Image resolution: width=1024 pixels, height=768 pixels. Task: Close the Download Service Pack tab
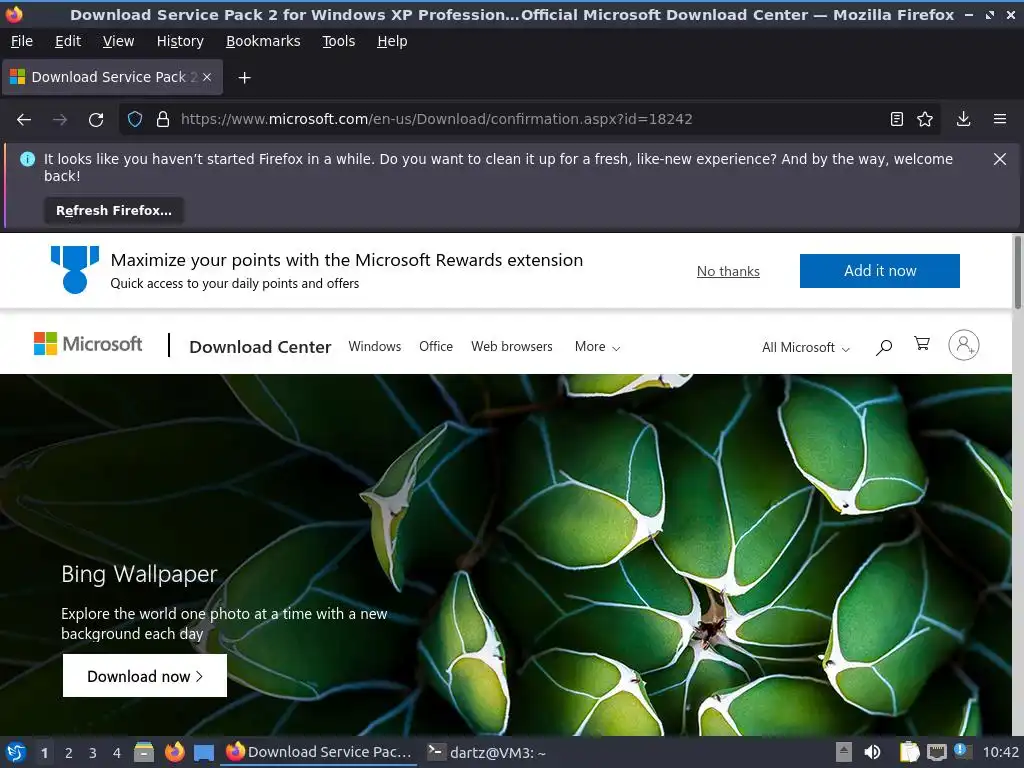(207, 77)
